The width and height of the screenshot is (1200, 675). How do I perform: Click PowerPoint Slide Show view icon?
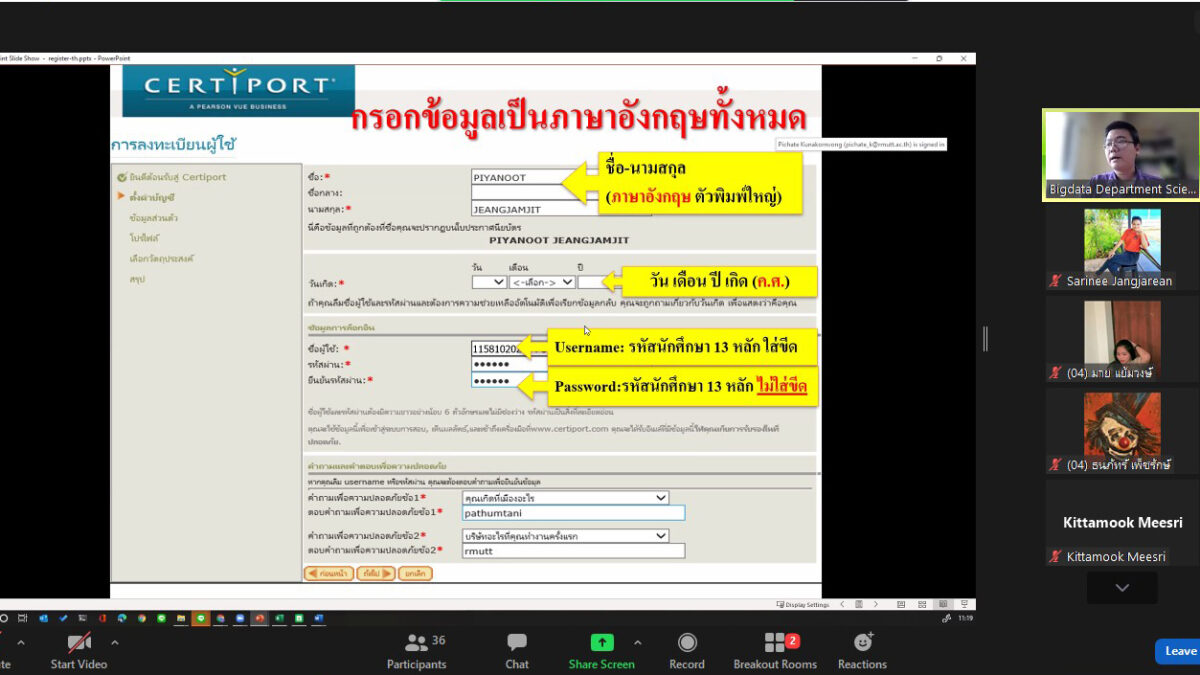tap(964, 604)
